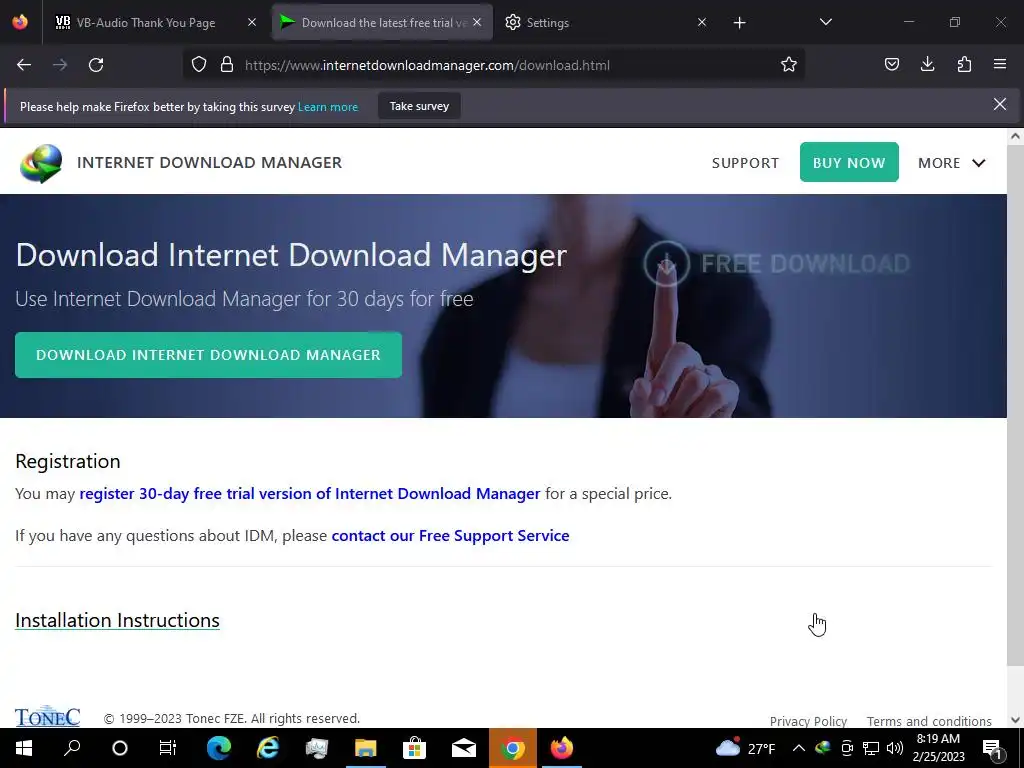This screenshot has height=768, width=1024.
Task: Click the network icon in system tray
Action: click(x=871, y=748)
